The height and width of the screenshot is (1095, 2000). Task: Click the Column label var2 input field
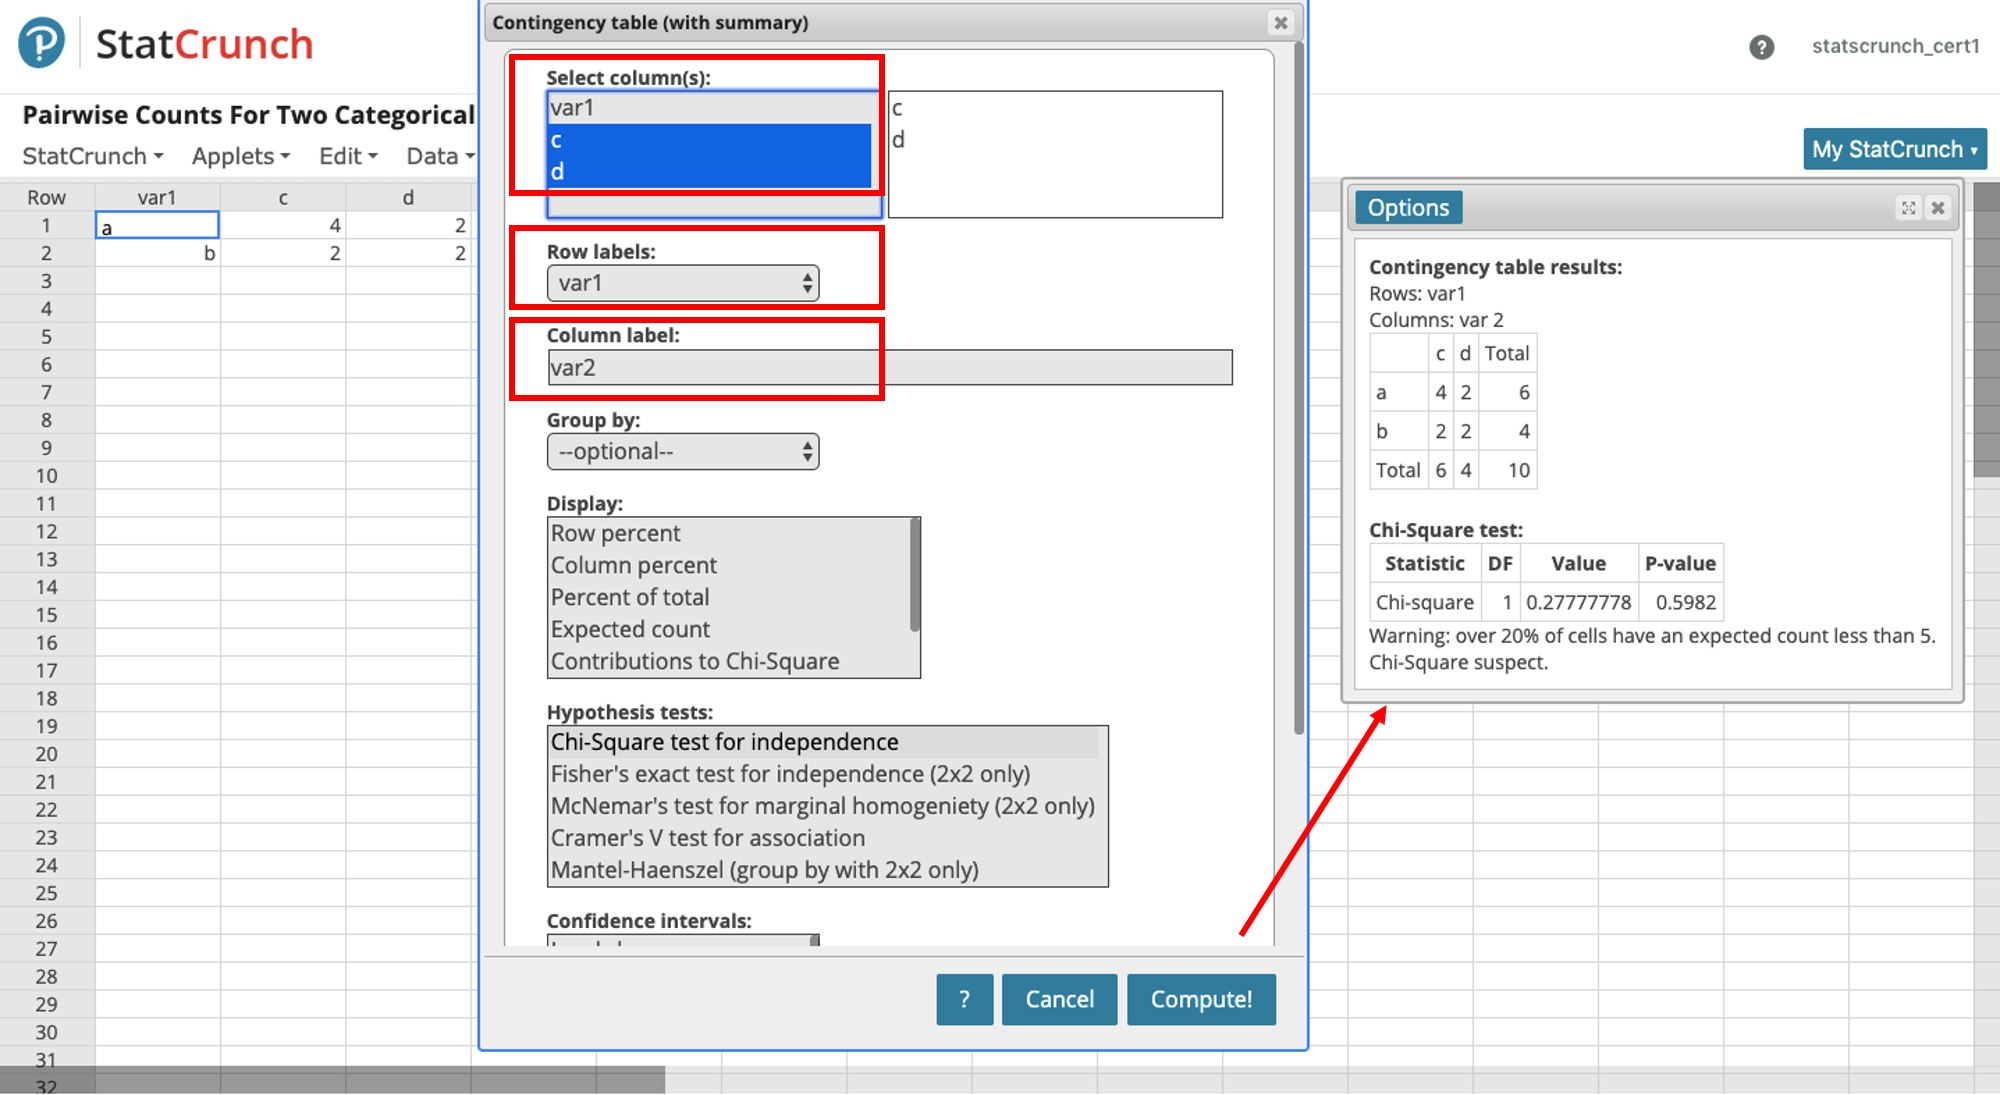coord(888,367)
